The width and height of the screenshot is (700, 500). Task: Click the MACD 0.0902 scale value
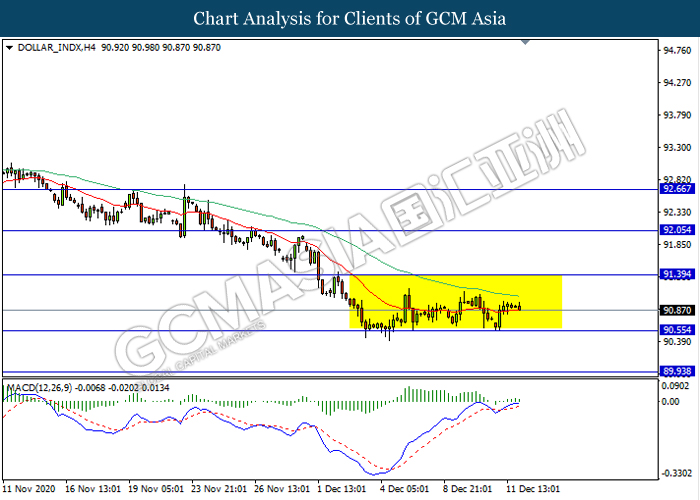click(x=677, y=386)
